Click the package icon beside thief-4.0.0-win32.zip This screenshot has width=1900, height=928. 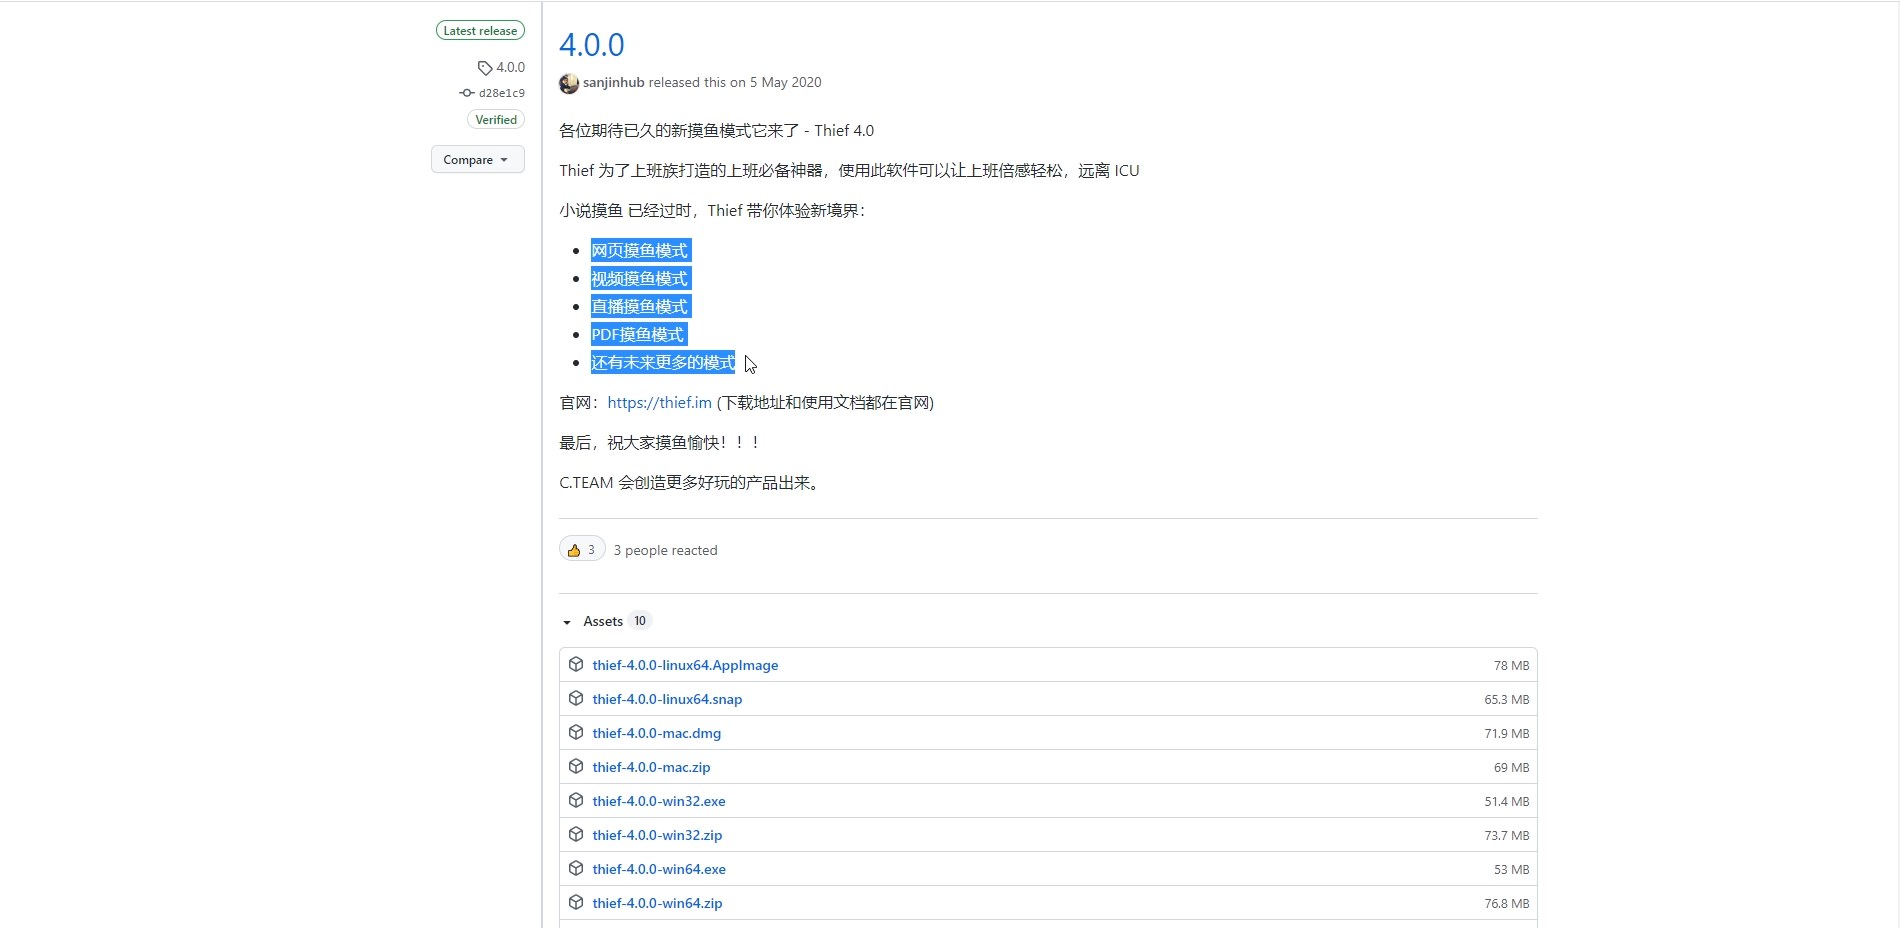576,835
